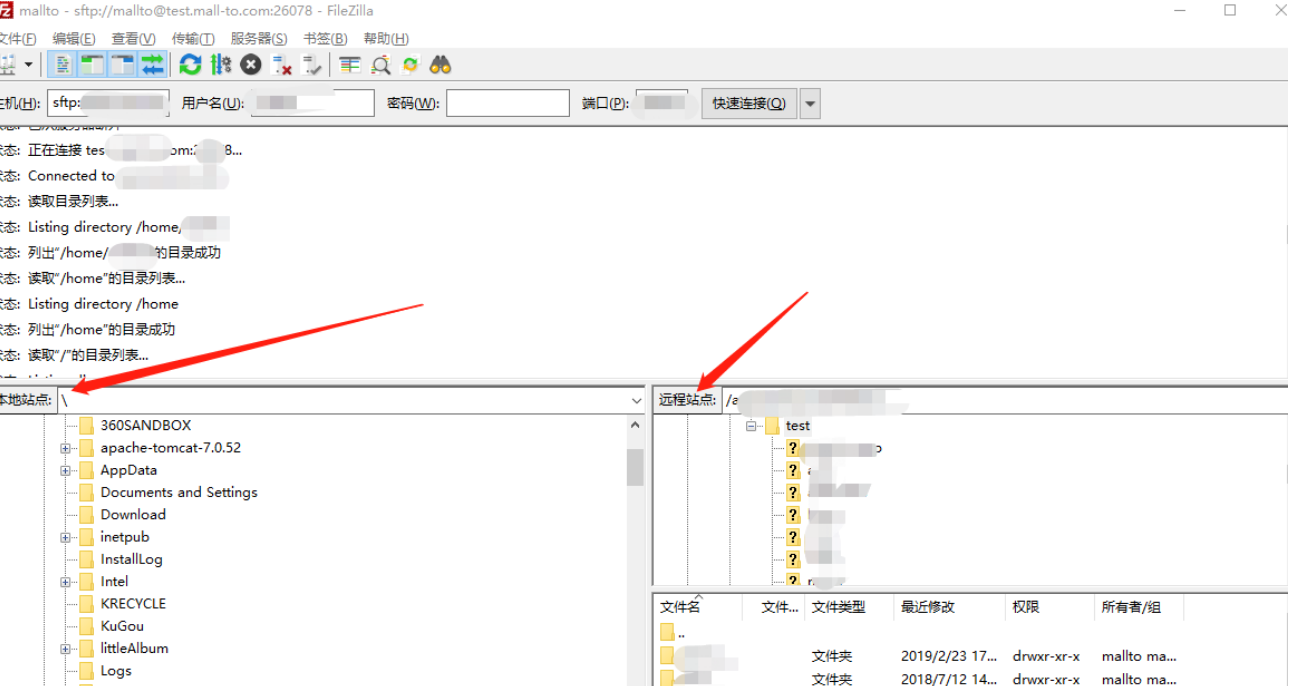Expand the littleAlbum folder node
This screenshot has width=1294, height=686.
tap(65, 648)
